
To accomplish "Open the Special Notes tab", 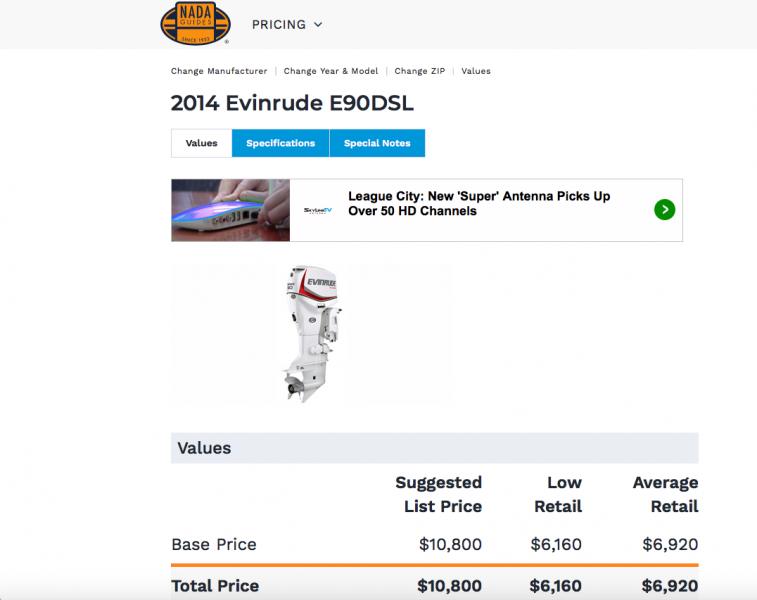I will (x=377, y=143).
